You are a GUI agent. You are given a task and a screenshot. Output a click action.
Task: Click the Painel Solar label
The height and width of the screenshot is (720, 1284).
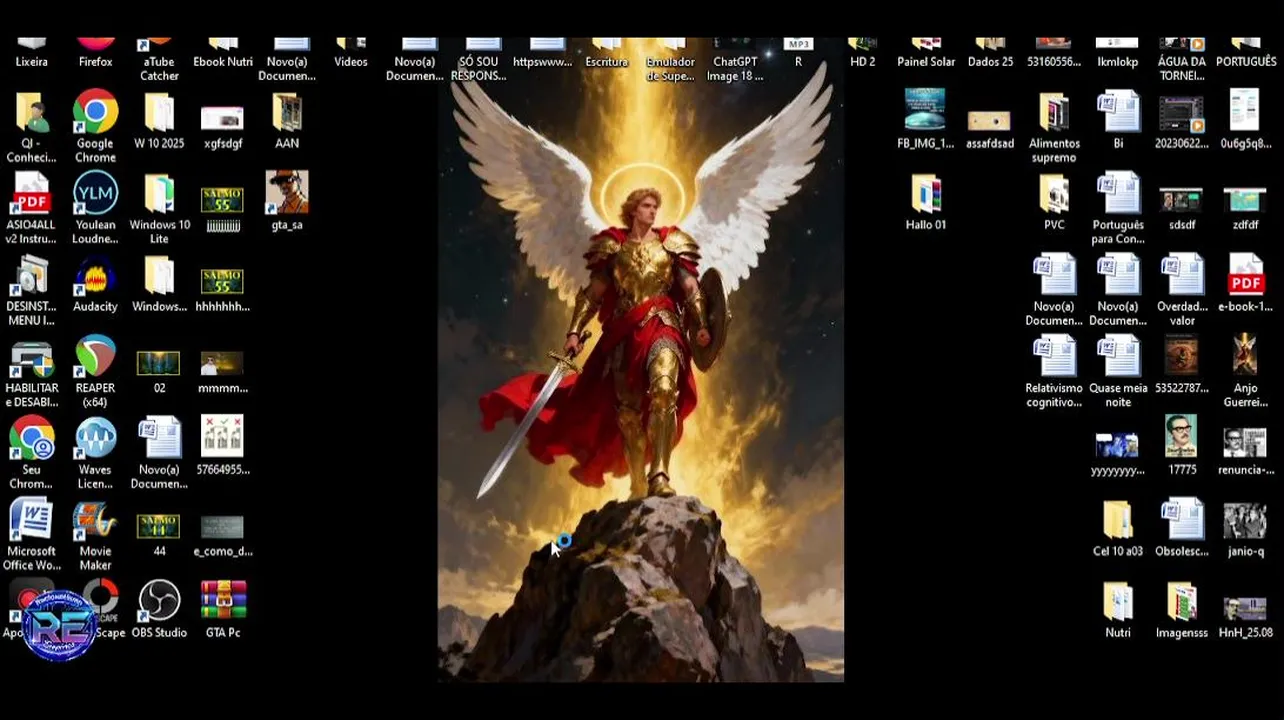(x=926, y=62)
